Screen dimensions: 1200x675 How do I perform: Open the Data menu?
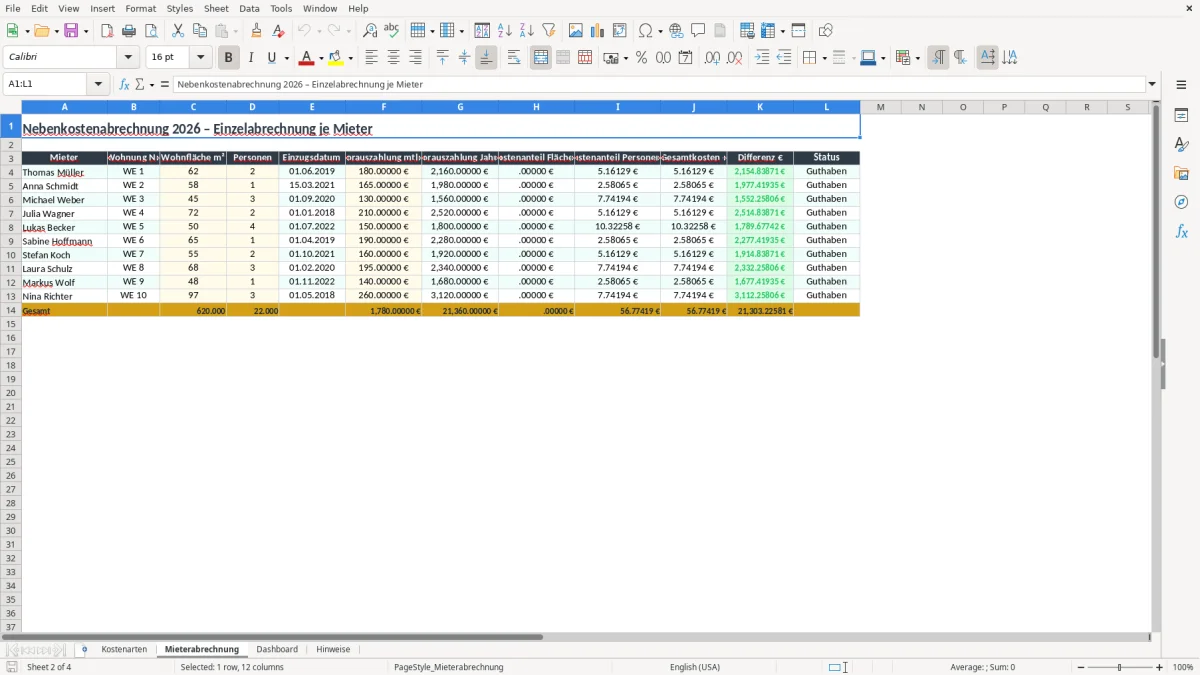(249, 8)
